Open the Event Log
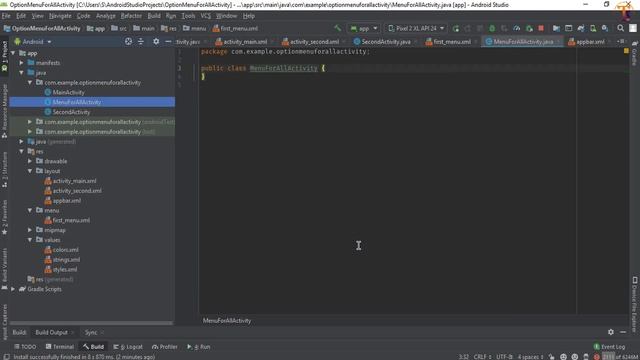 [609, 347]
